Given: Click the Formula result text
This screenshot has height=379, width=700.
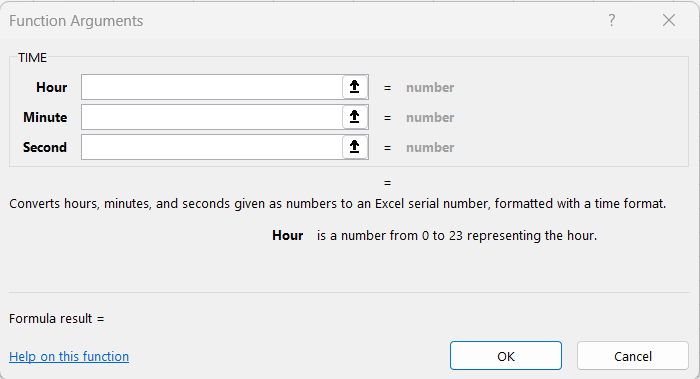Looking at the screenshot, I should pyautogui.click(x=57, y=318).
